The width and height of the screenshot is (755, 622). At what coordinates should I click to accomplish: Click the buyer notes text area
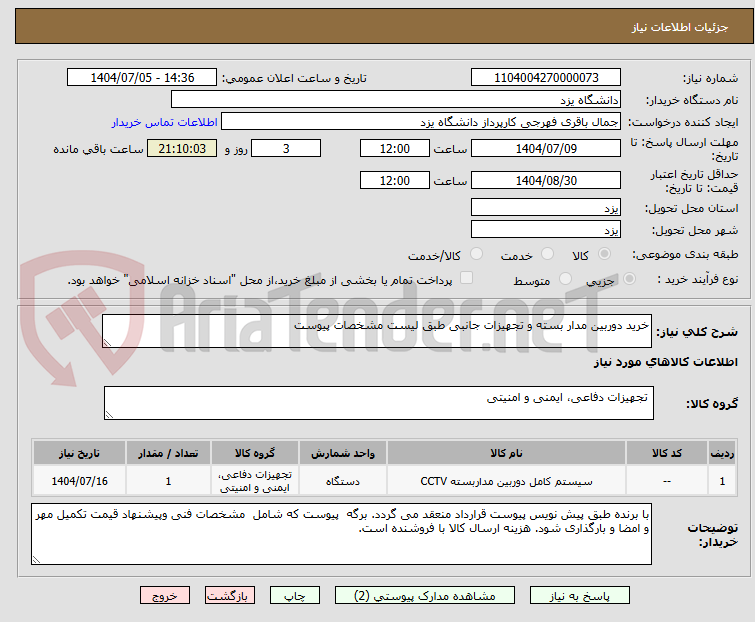click(341, 534)
